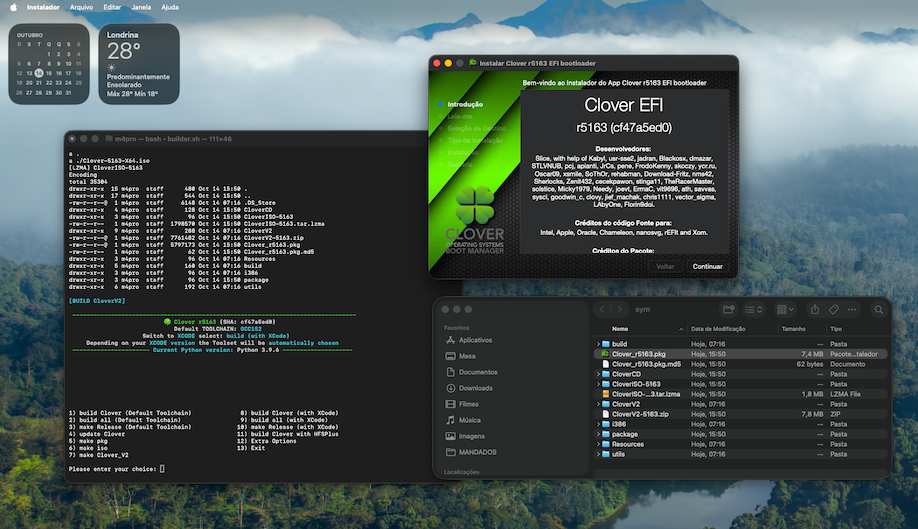This screenshot has height=529, width=918.
Task: Click the search icon in Finder
Action: click(x=879, y=310)
